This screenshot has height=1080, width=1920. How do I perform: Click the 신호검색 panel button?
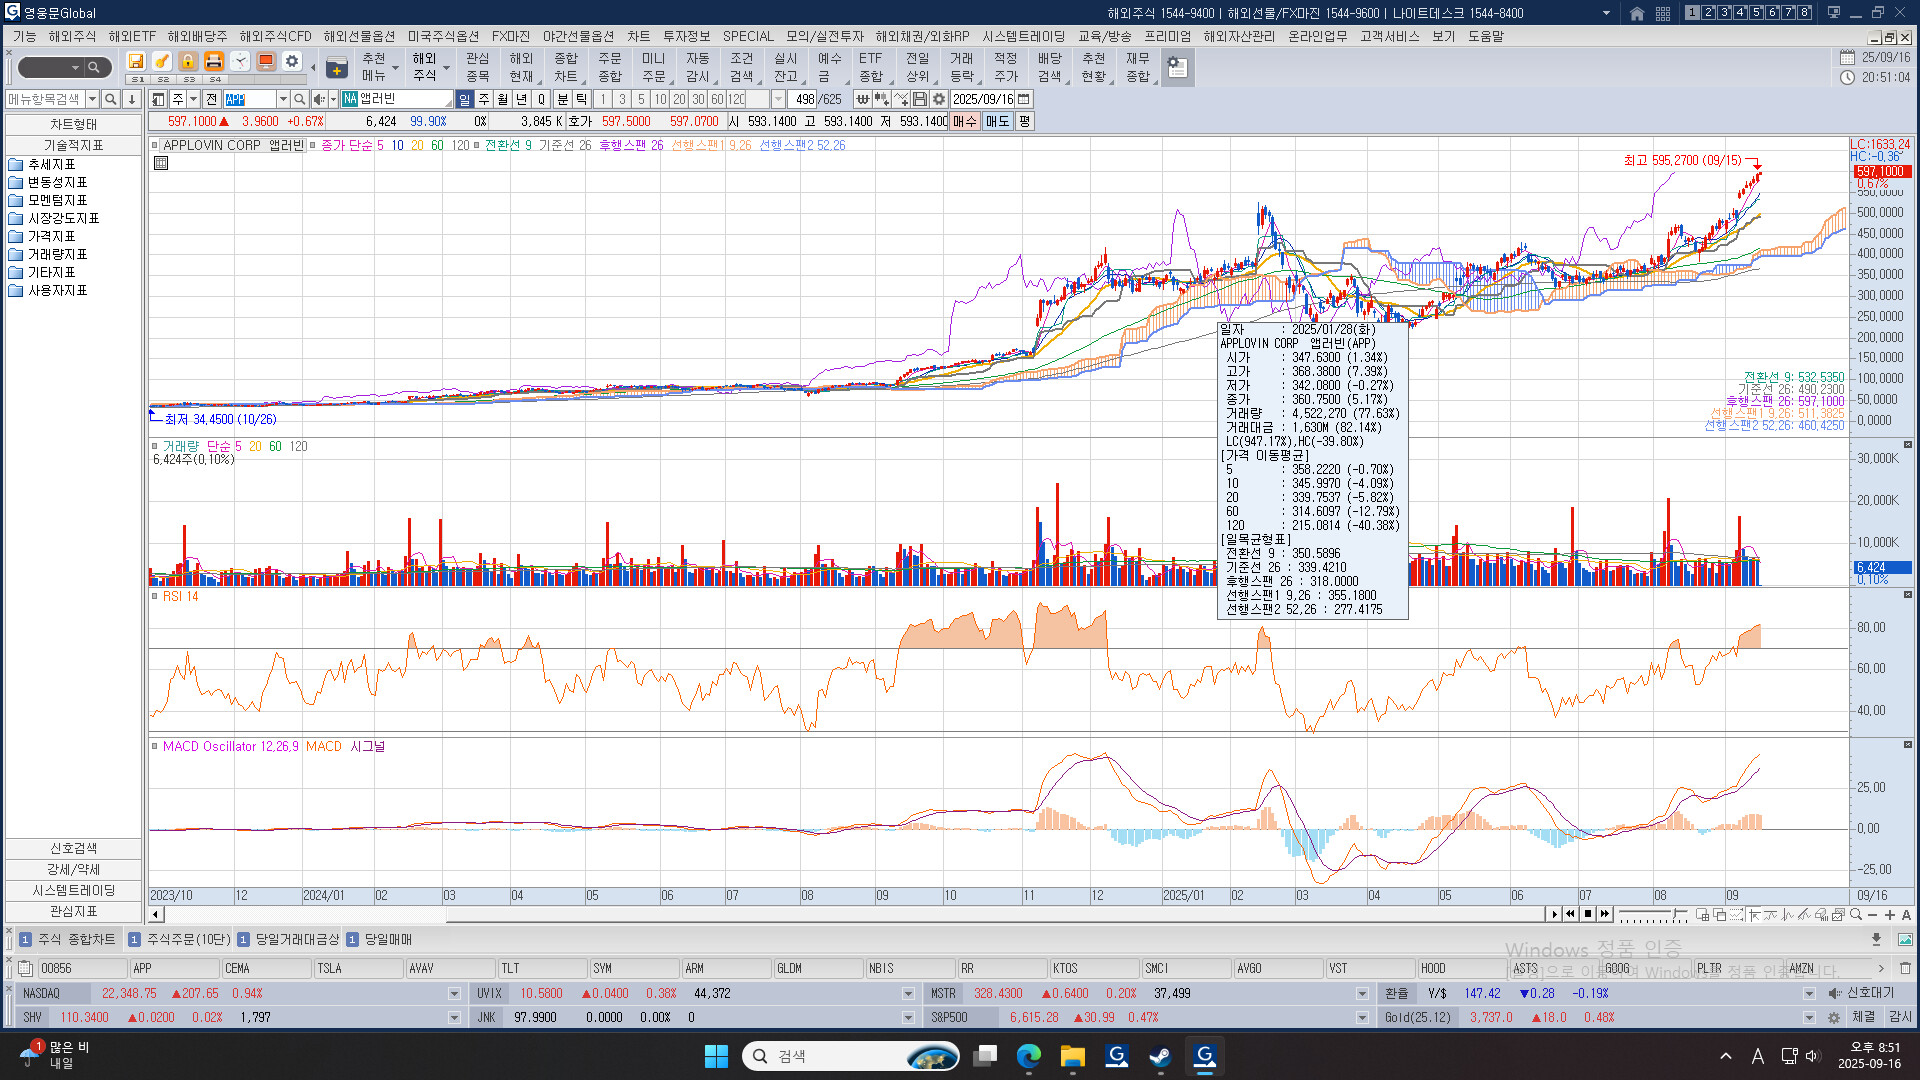pos(73,848)
